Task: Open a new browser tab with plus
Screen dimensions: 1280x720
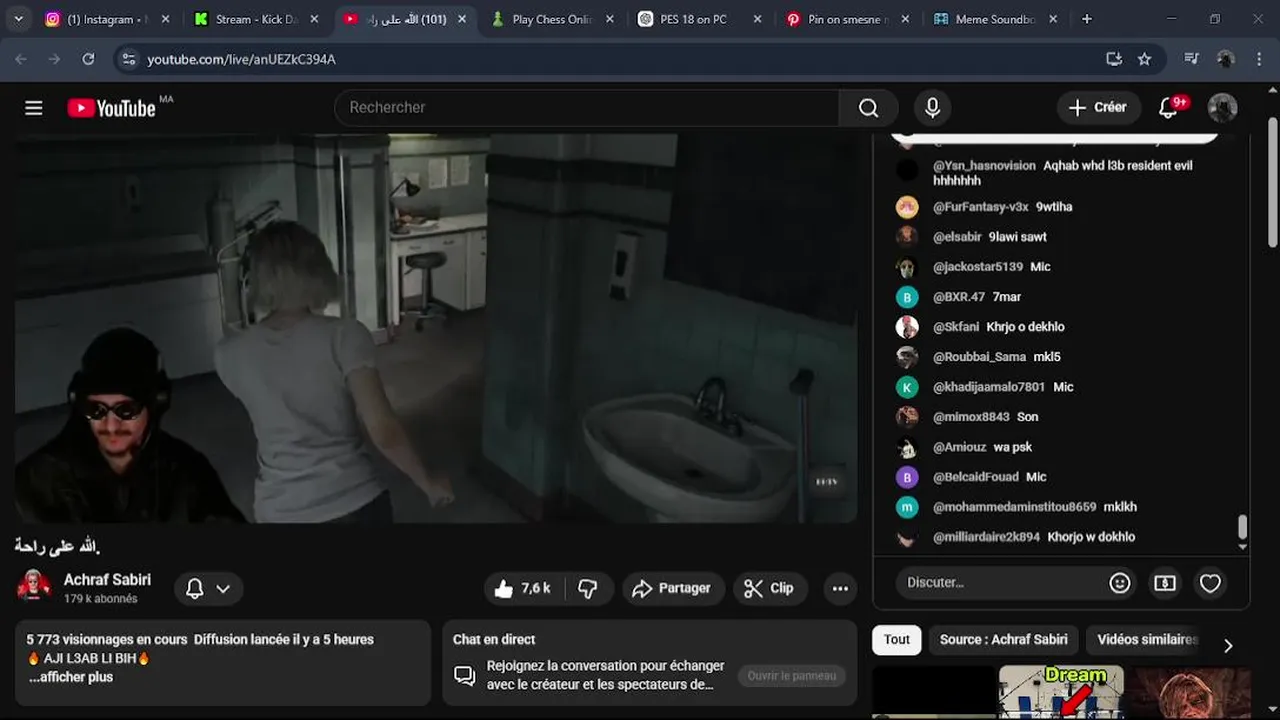Action: (x=1087, y=19)
